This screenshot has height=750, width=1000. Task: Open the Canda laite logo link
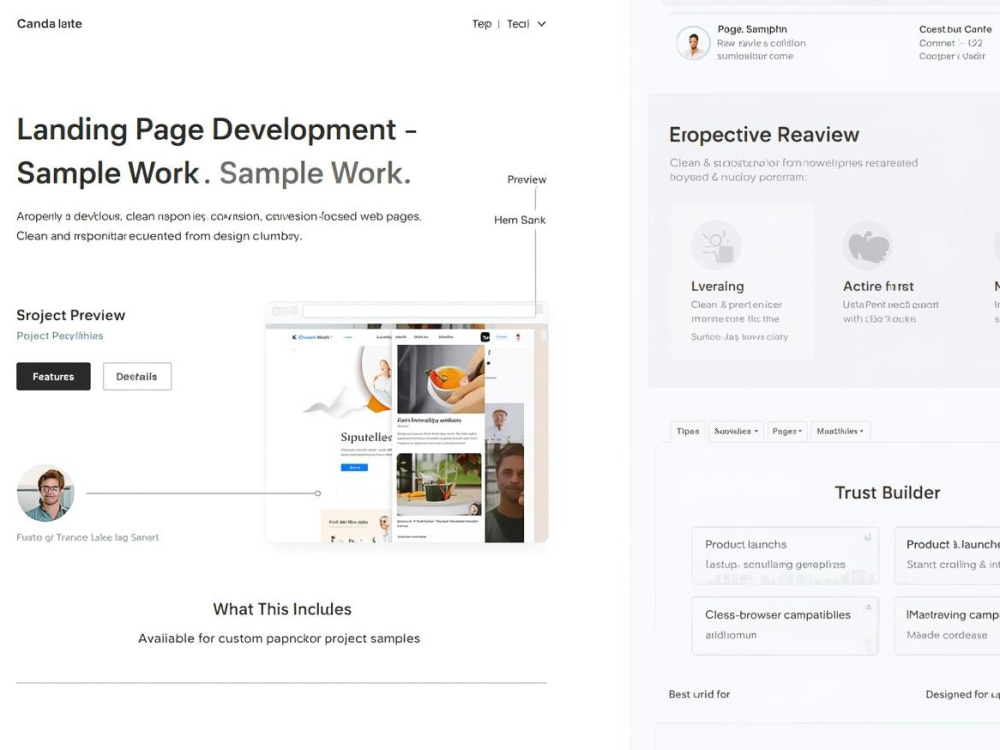[49, 24]
